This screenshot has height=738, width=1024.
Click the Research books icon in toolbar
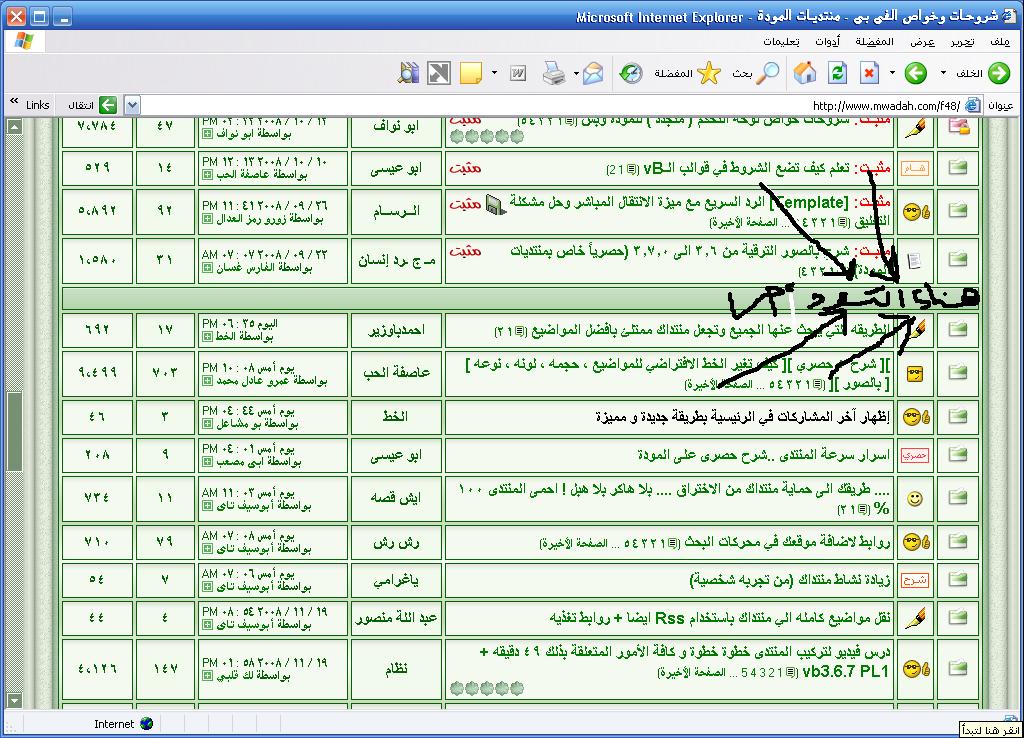tap(408, 73)
